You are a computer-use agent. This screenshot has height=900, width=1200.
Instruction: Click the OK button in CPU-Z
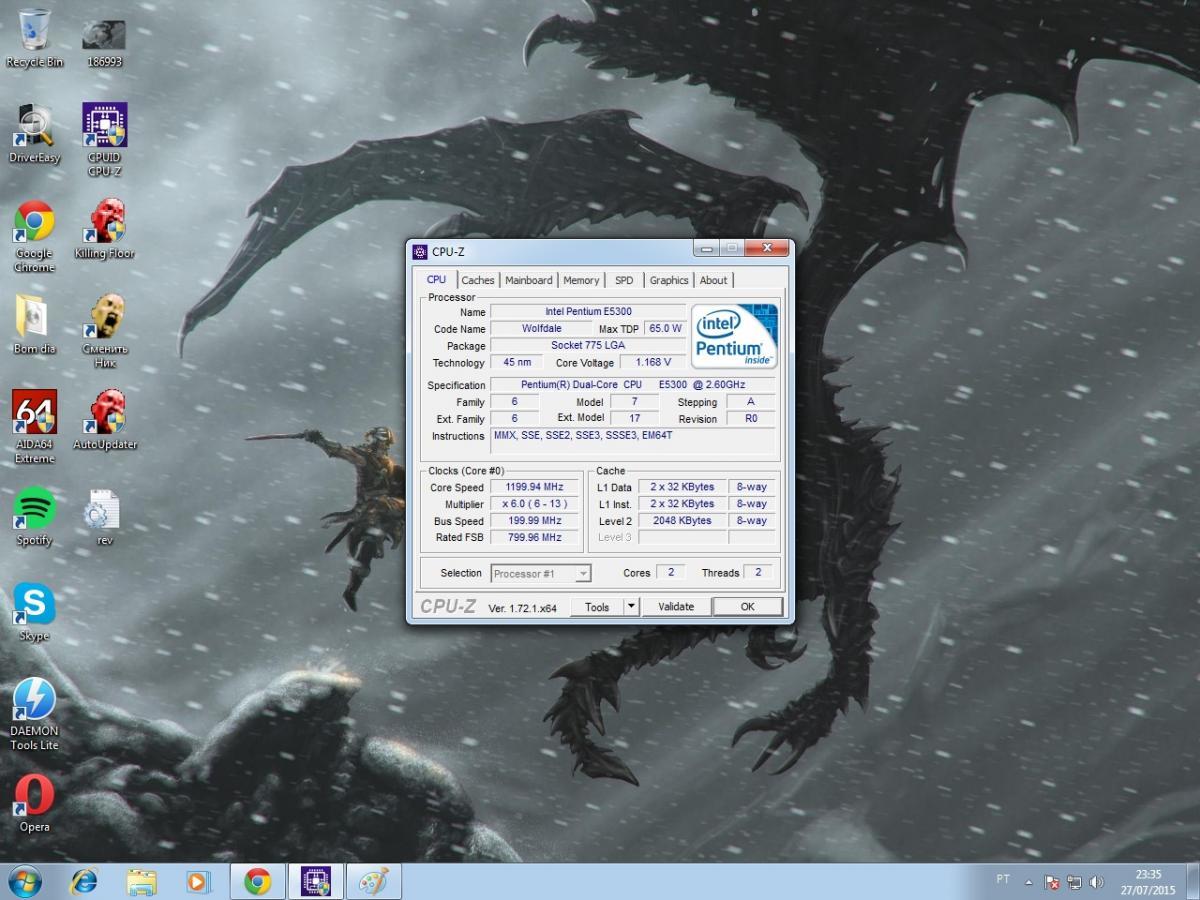click(747, 606)
